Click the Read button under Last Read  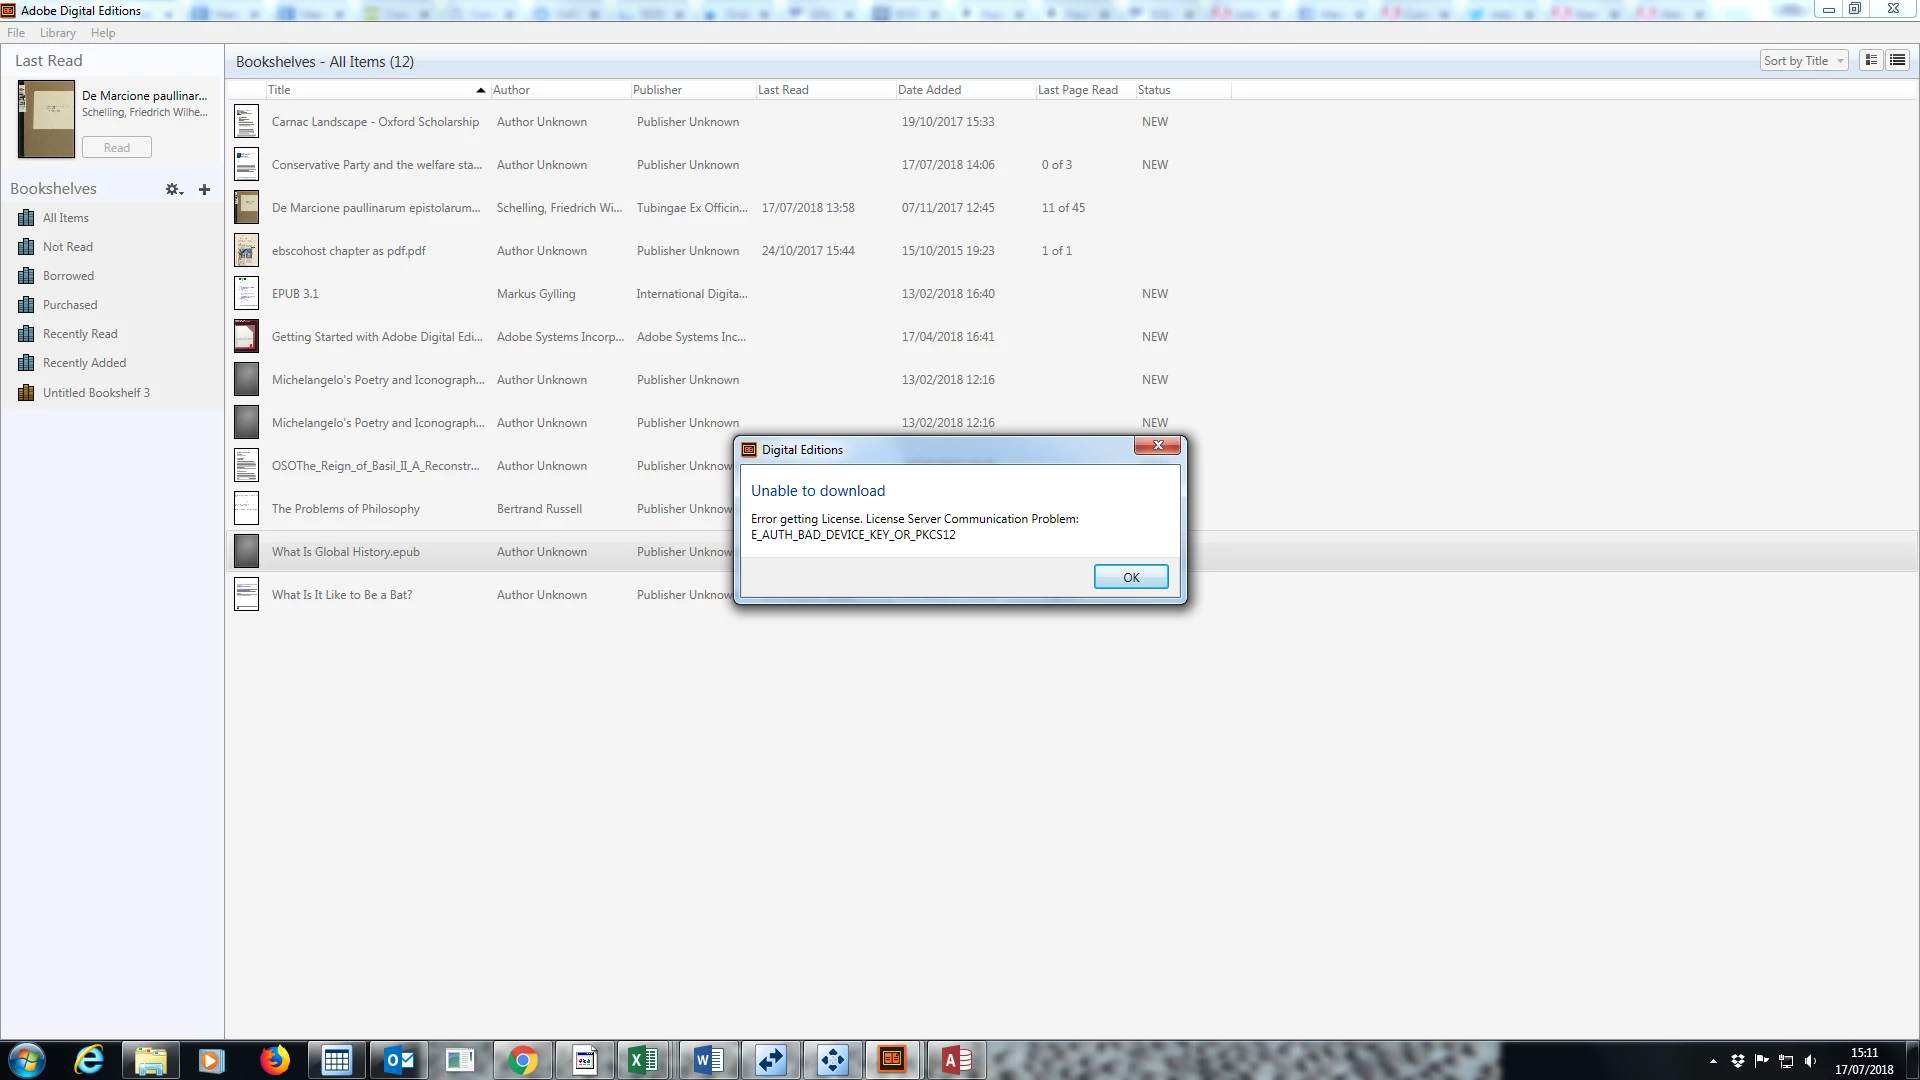tap(117, 148)
